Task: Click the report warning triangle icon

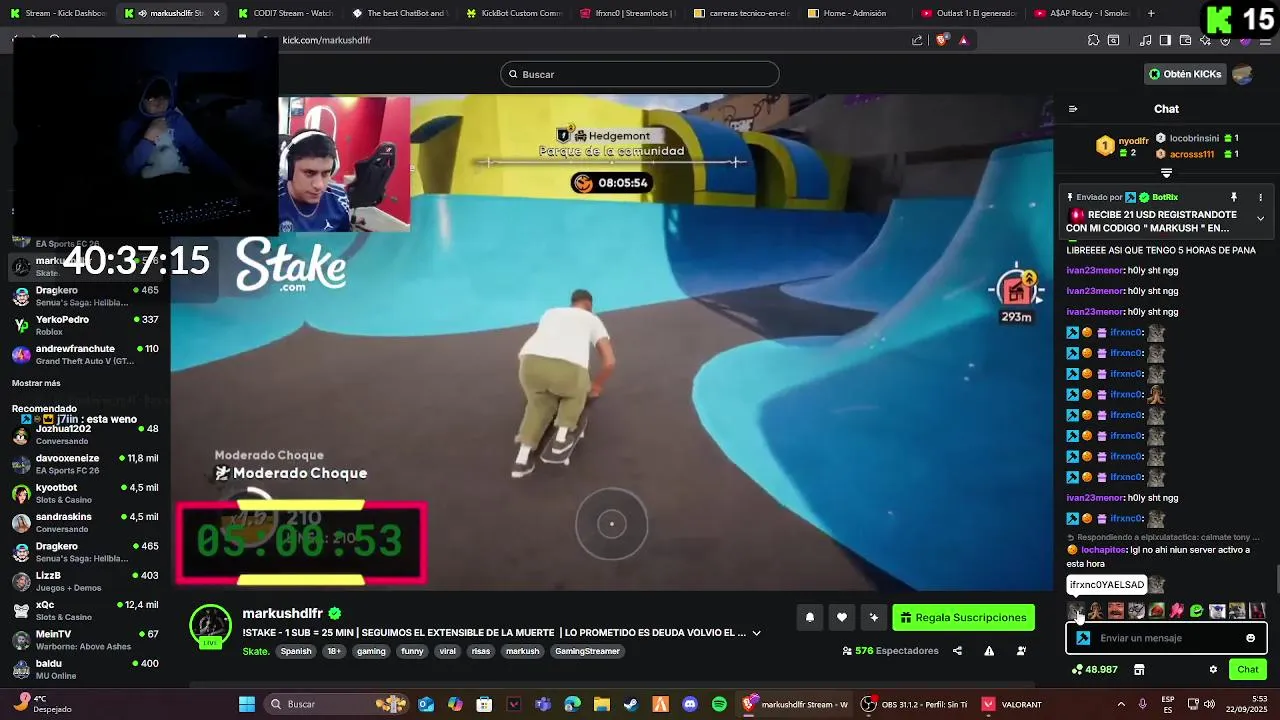Action: (x=989, y=651)
